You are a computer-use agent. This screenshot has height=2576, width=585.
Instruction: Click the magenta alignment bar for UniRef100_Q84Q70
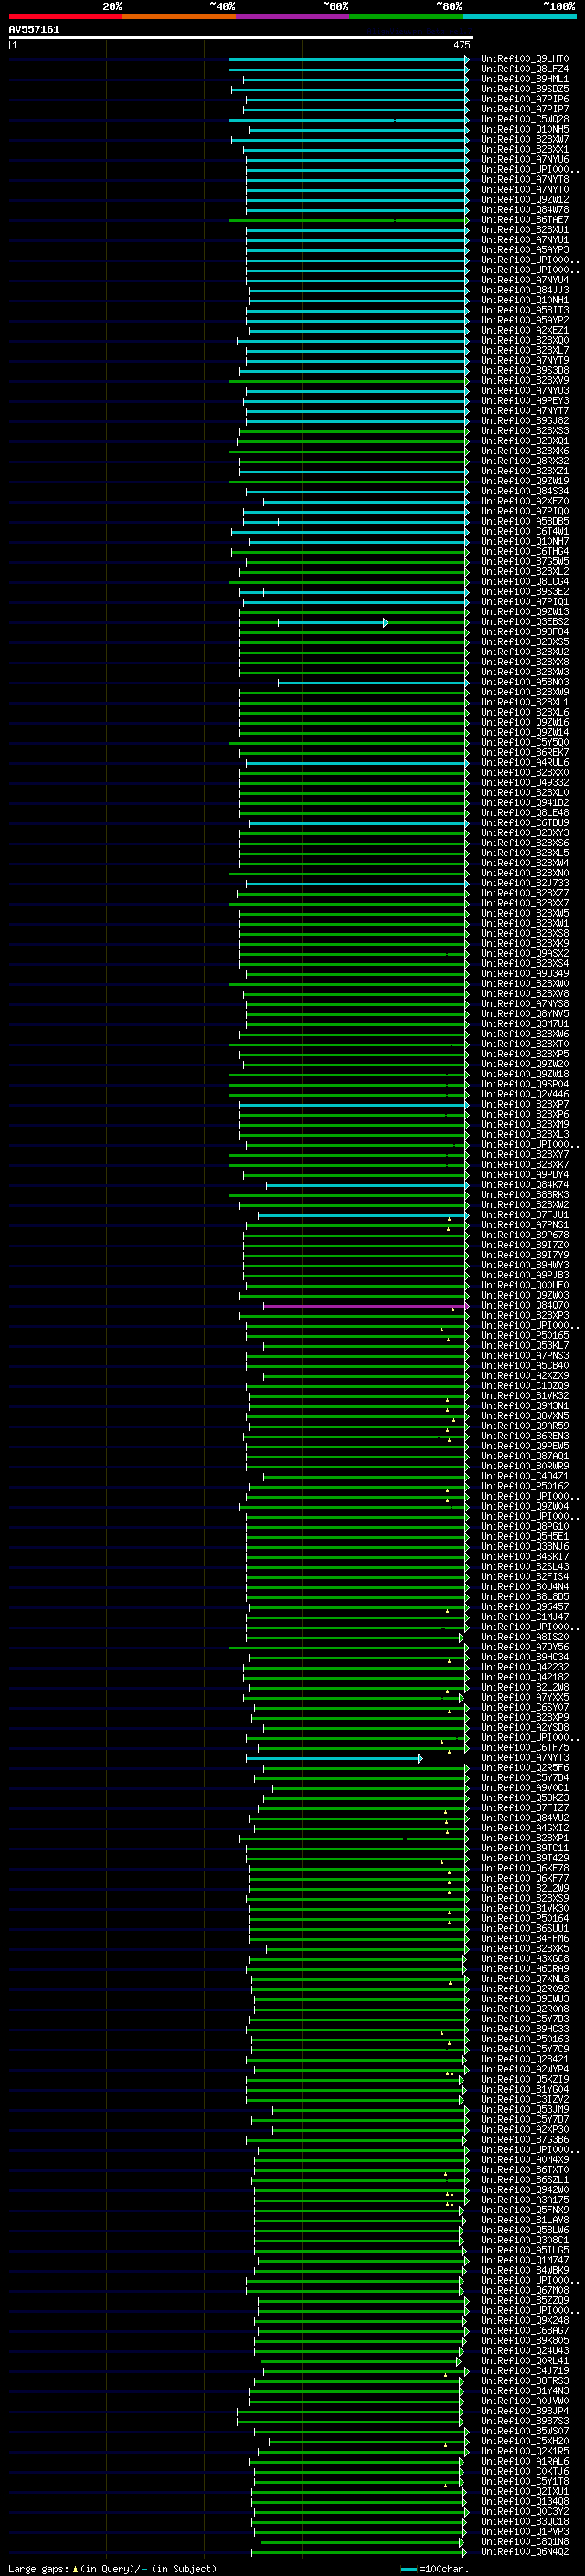365,1306
